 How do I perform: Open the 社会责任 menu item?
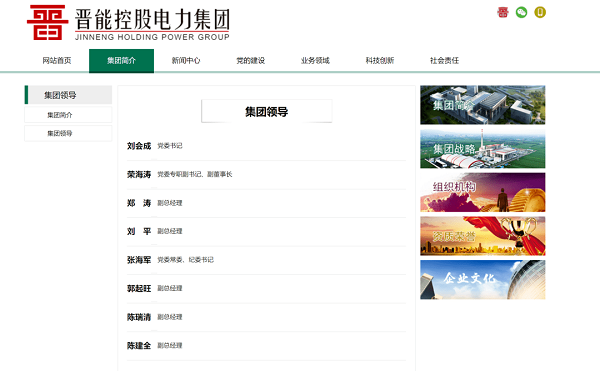coord(444,60)
